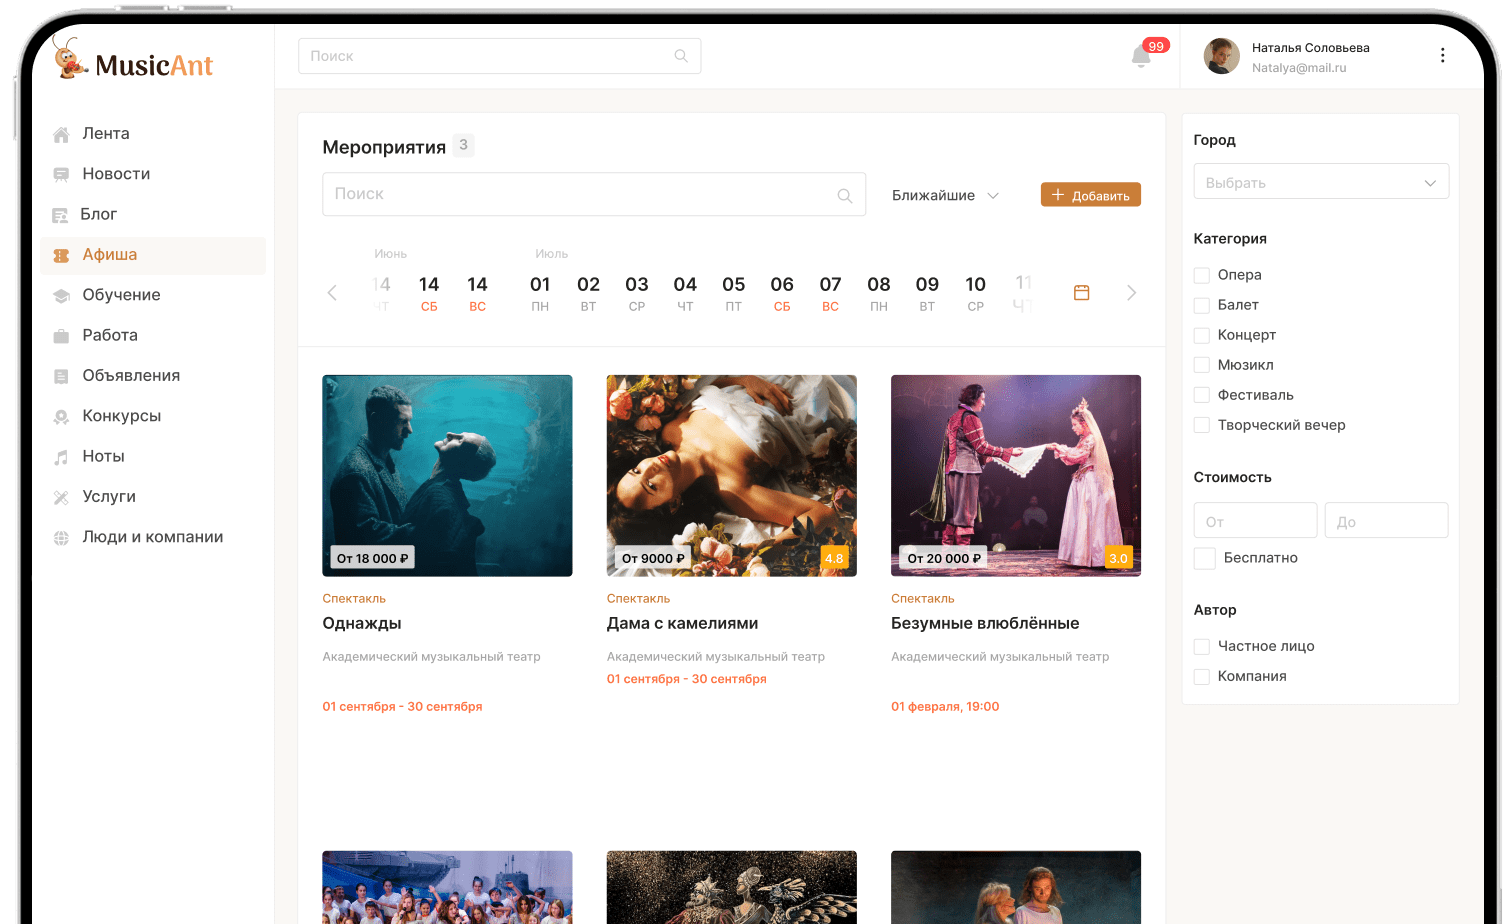Select date 05 ПТ in date strip

[x=733, y=293]
